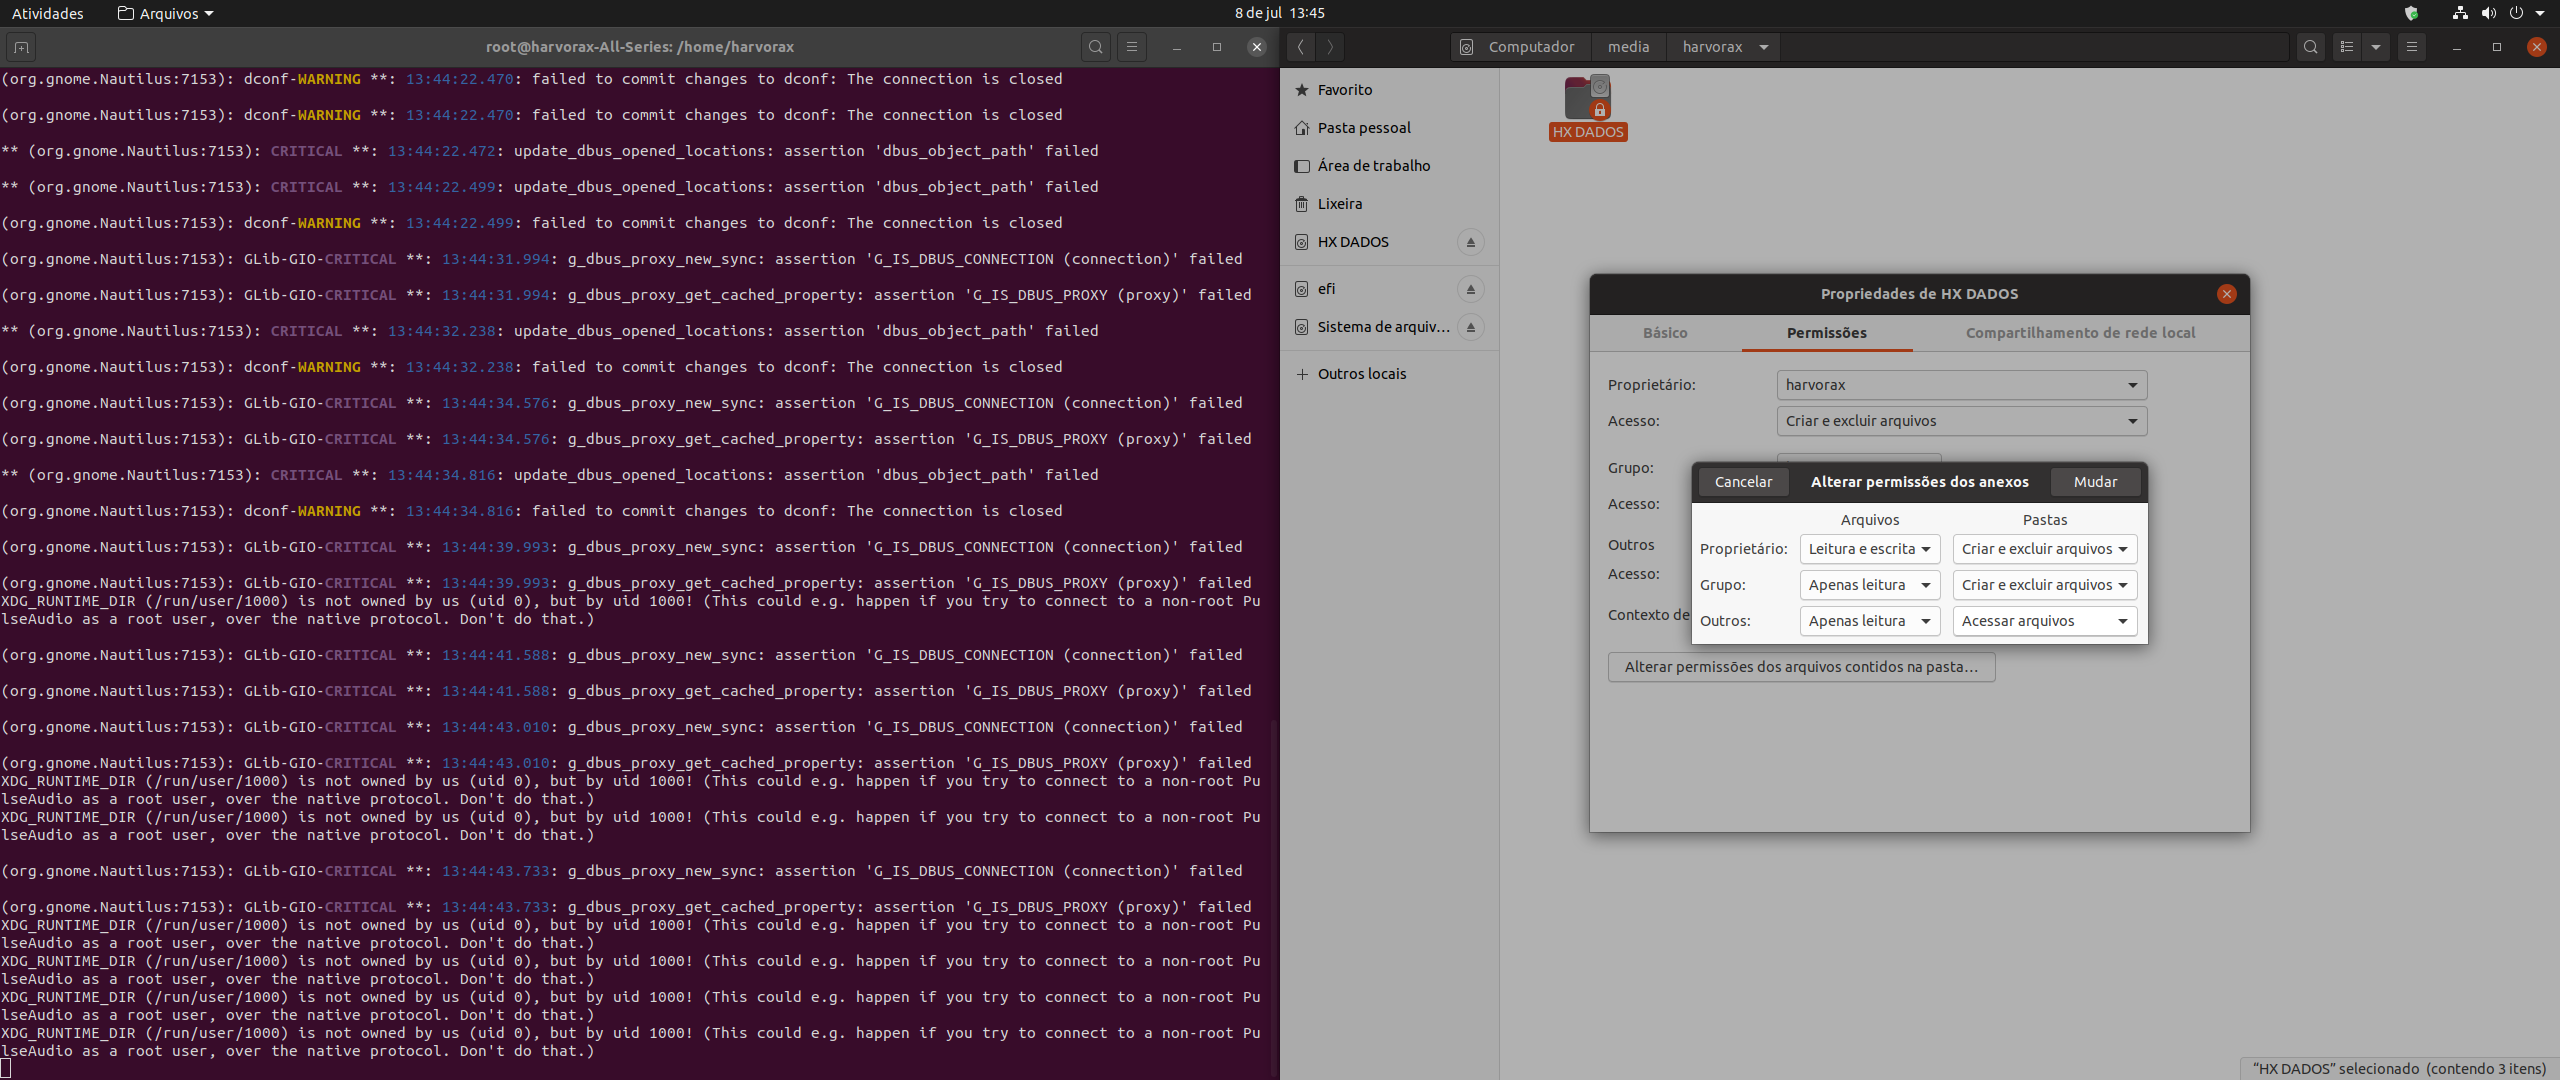Click the Mudar button
2560x1080 pixels.
(2095, 482)
